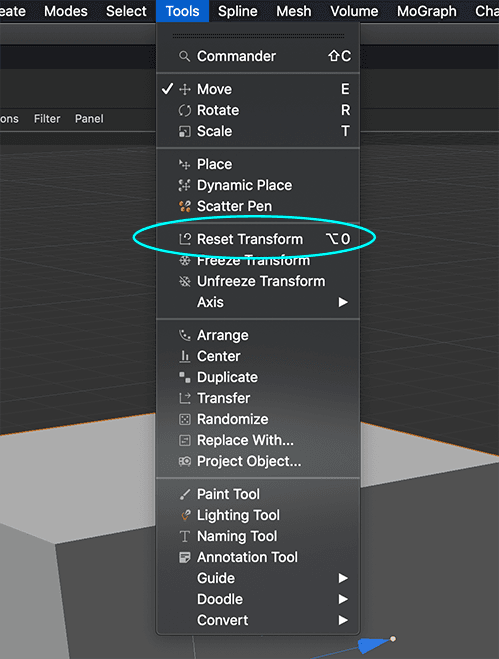The image size is (499, 659).
Task: Click the blue axis handle arrow
Action: tap(373, 645)
